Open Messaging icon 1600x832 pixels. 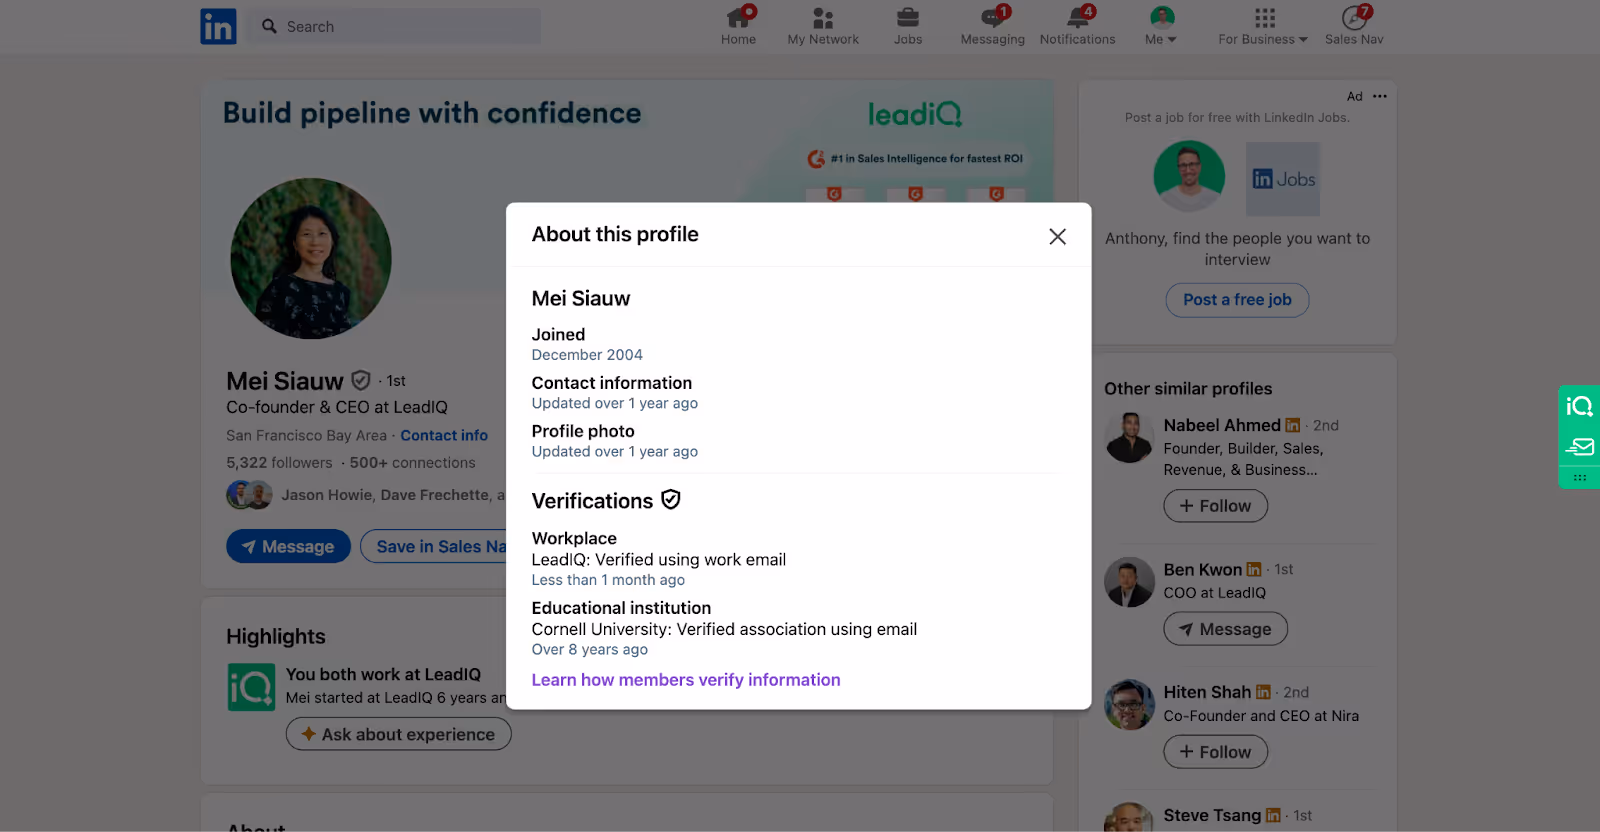(993, 18)
